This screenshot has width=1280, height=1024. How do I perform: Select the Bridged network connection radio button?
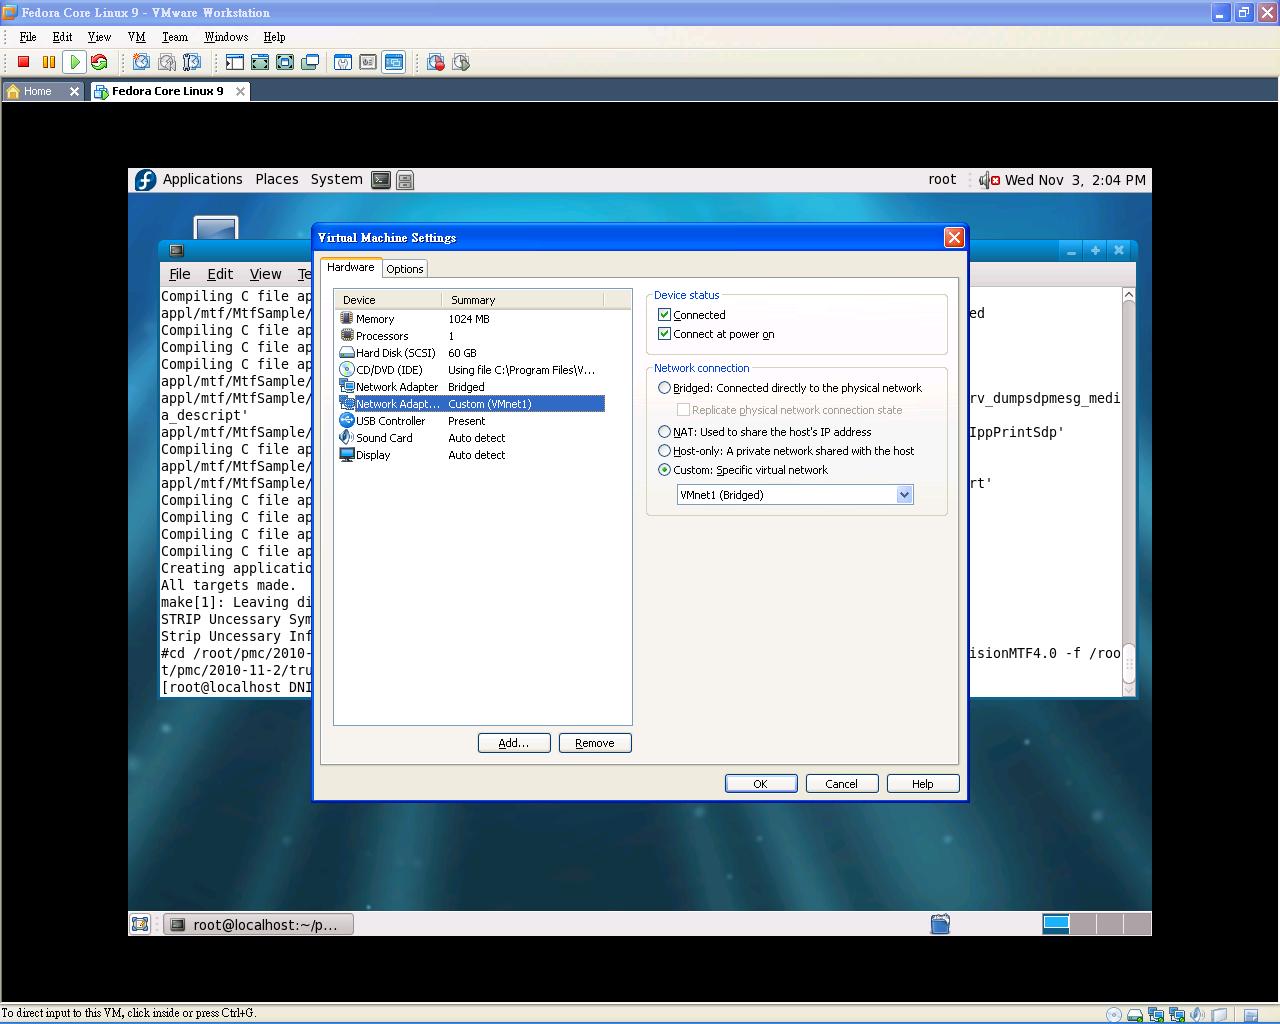pyautogui.click(x=664, y=388)
